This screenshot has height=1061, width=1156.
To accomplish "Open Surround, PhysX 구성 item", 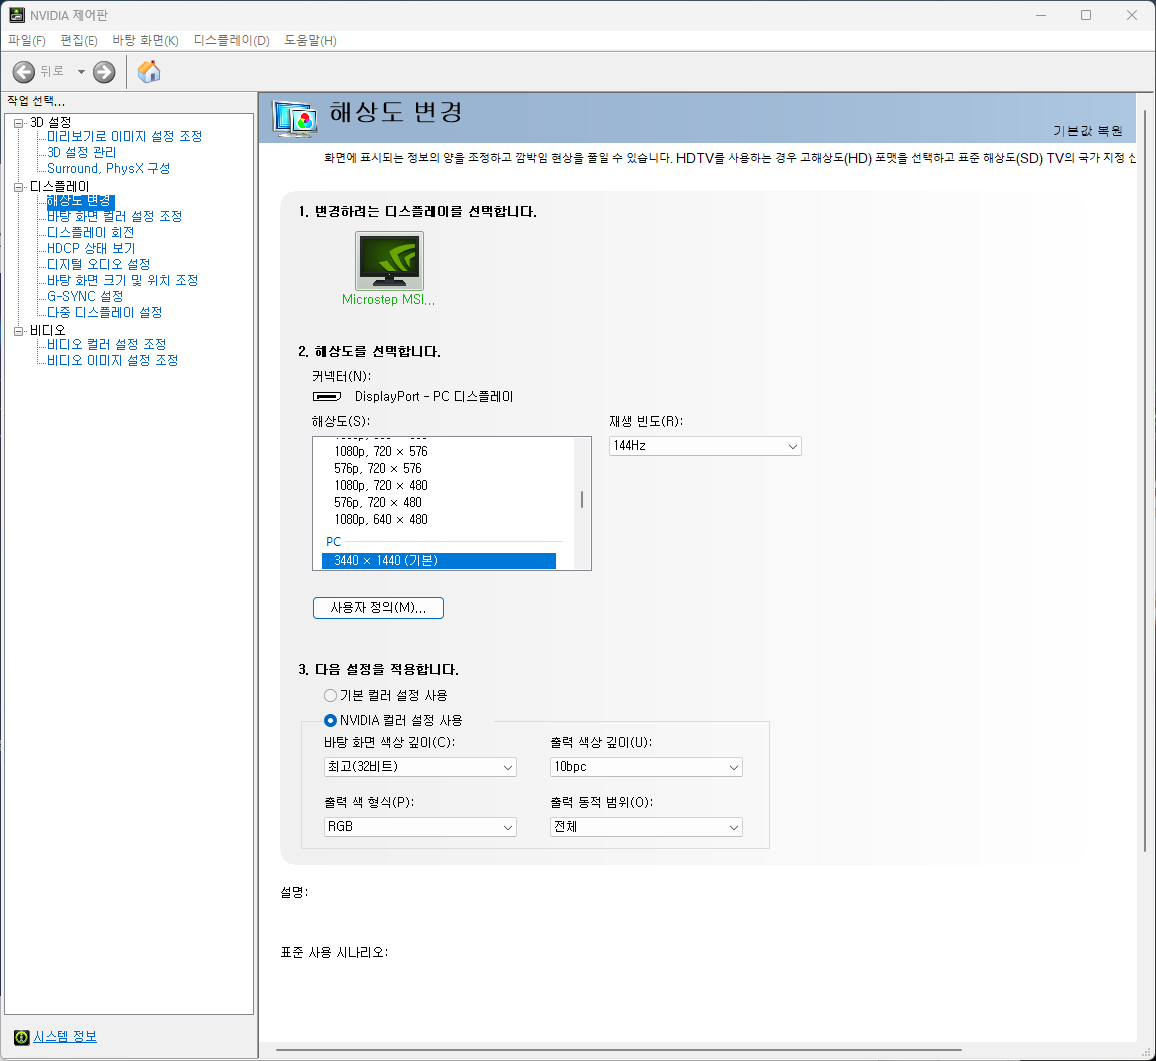I will tap(108, 169).
